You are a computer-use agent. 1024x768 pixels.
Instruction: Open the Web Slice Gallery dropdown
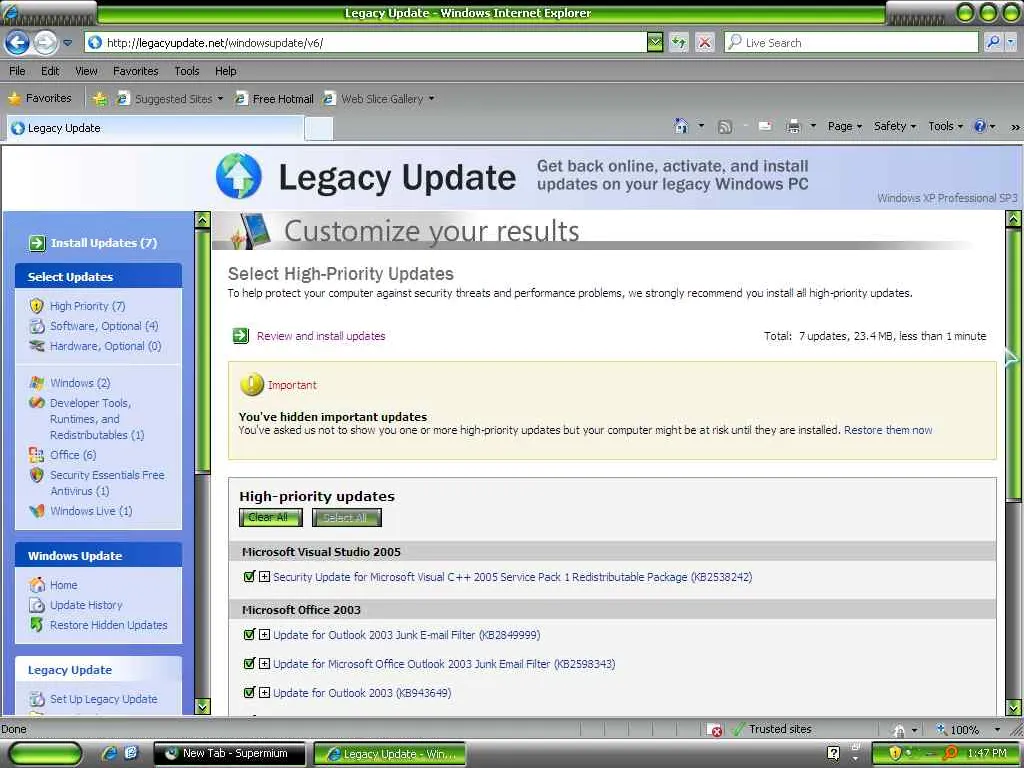pos(431,99)
